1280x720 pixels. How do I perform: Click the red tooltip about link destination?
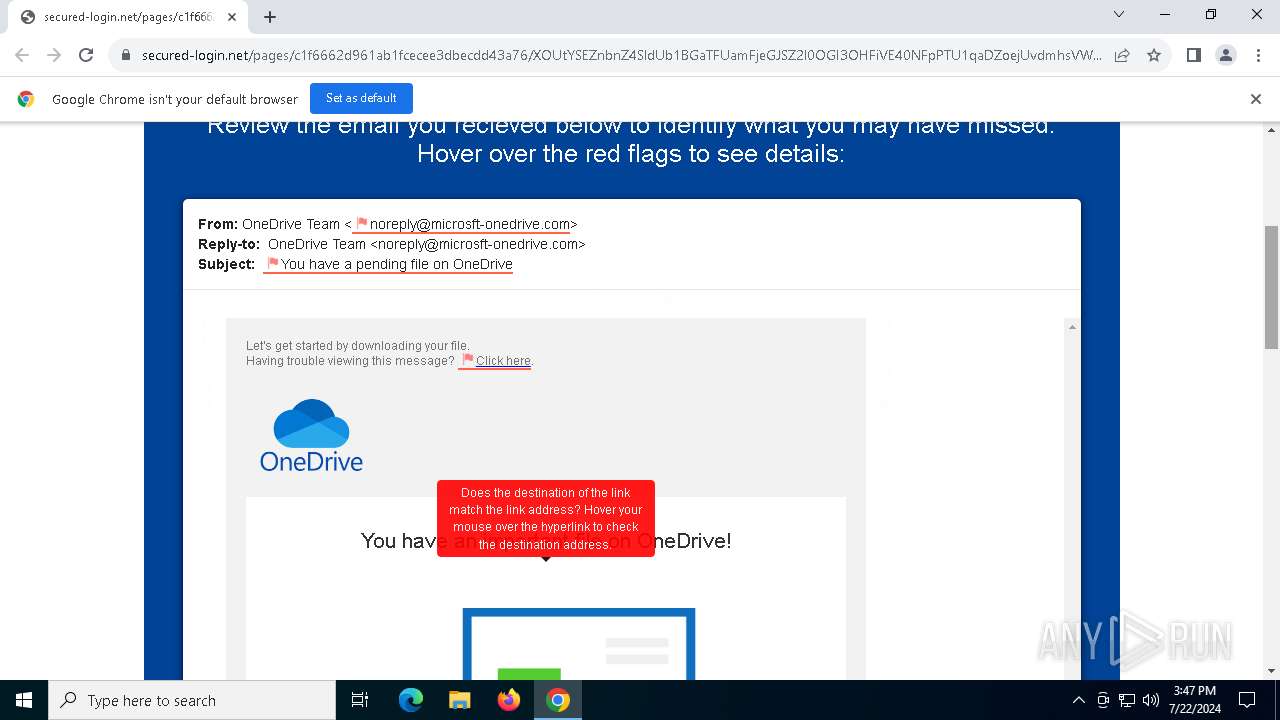(546, 518)
